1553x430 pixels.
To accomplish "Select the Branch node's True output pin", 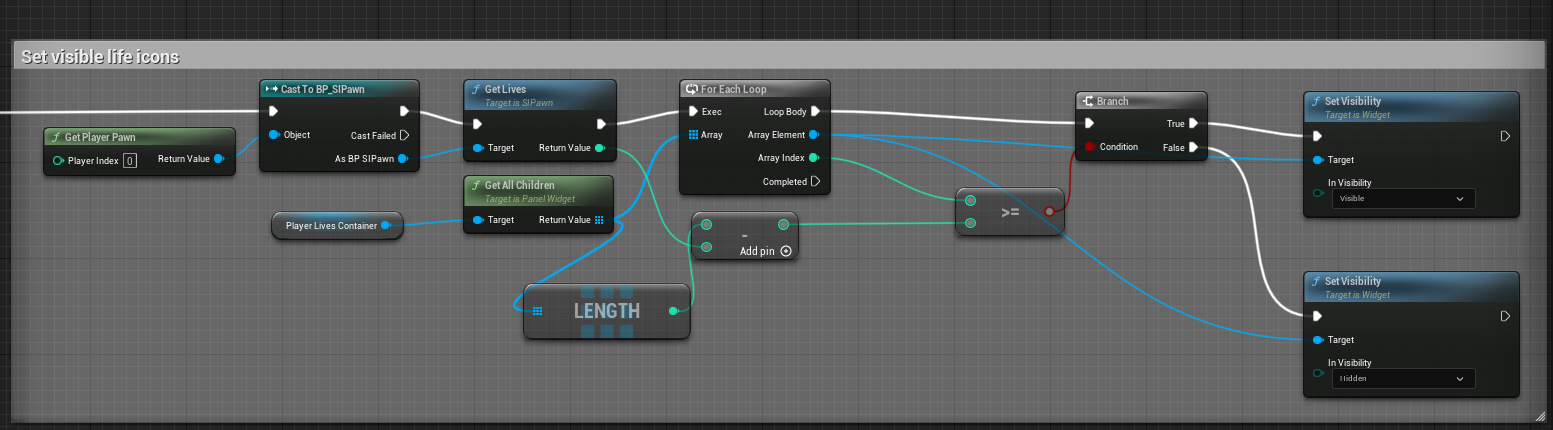I will click(1193, 124).
